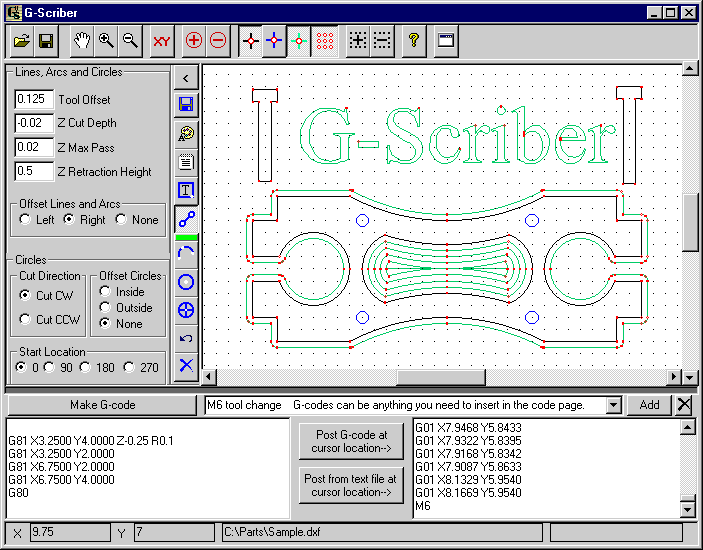Click the X coordinate field showing 9.75

pos(70,533)
